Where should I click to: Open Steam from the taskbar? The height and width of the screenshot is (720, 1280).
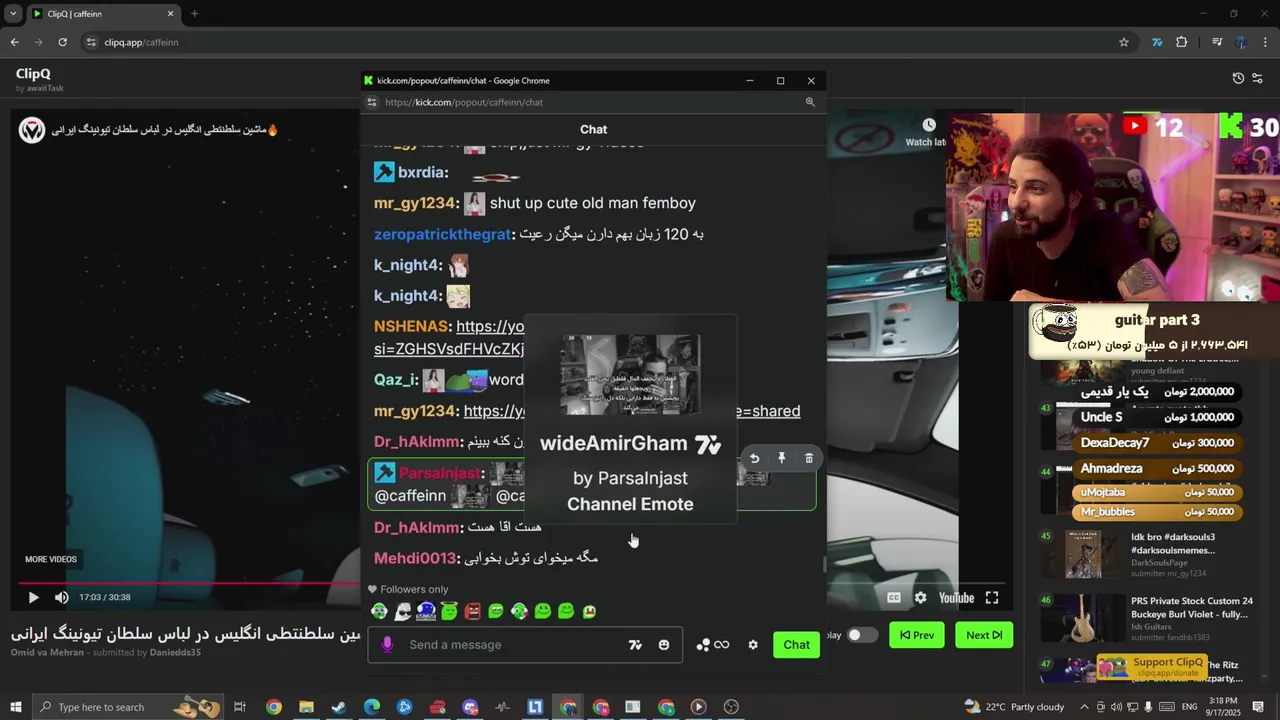[x=339, y=707]
